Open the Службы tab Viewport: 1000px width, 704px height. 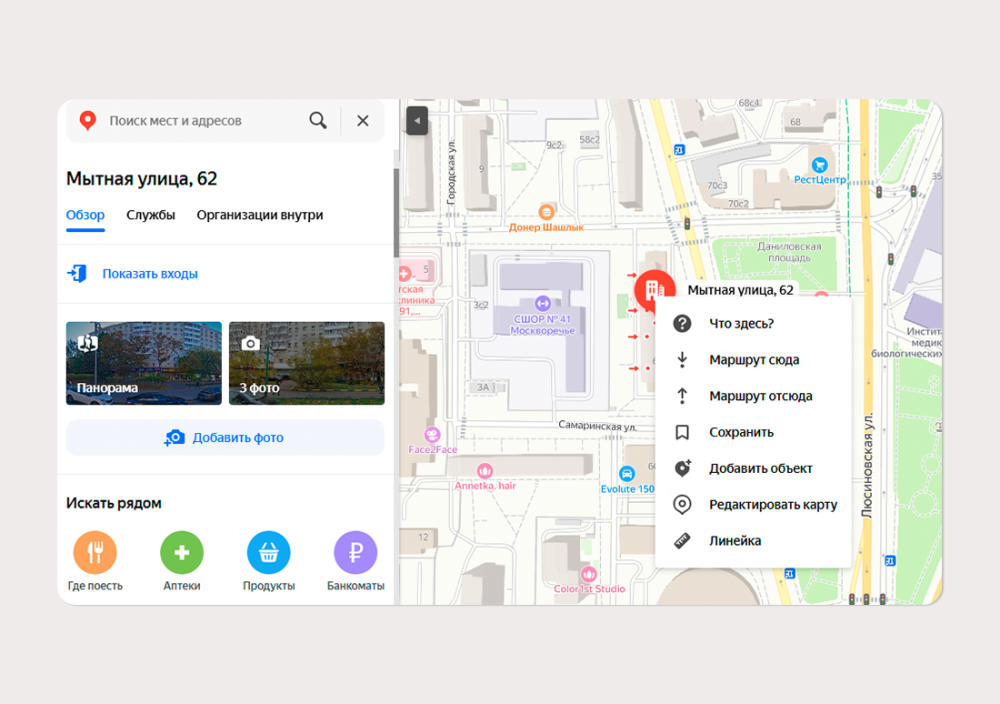(x=151, y=215)
